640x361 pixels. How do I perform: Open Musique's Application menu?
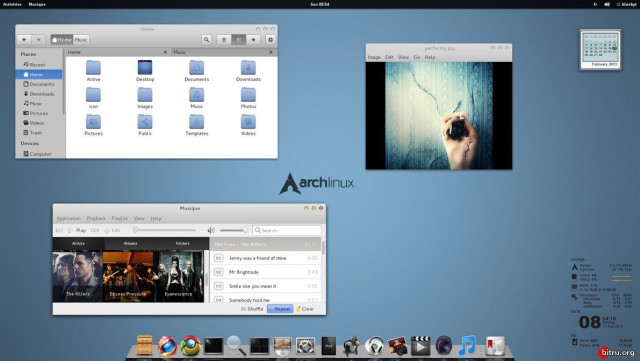69,218
